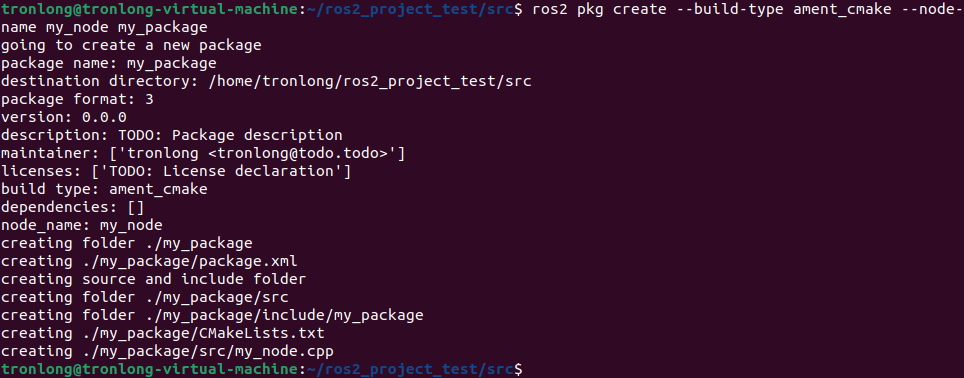964x378 pixels.
Task: Click the ros2 pkg create command text
Action: pyautogui.click(x=748, y=10)
